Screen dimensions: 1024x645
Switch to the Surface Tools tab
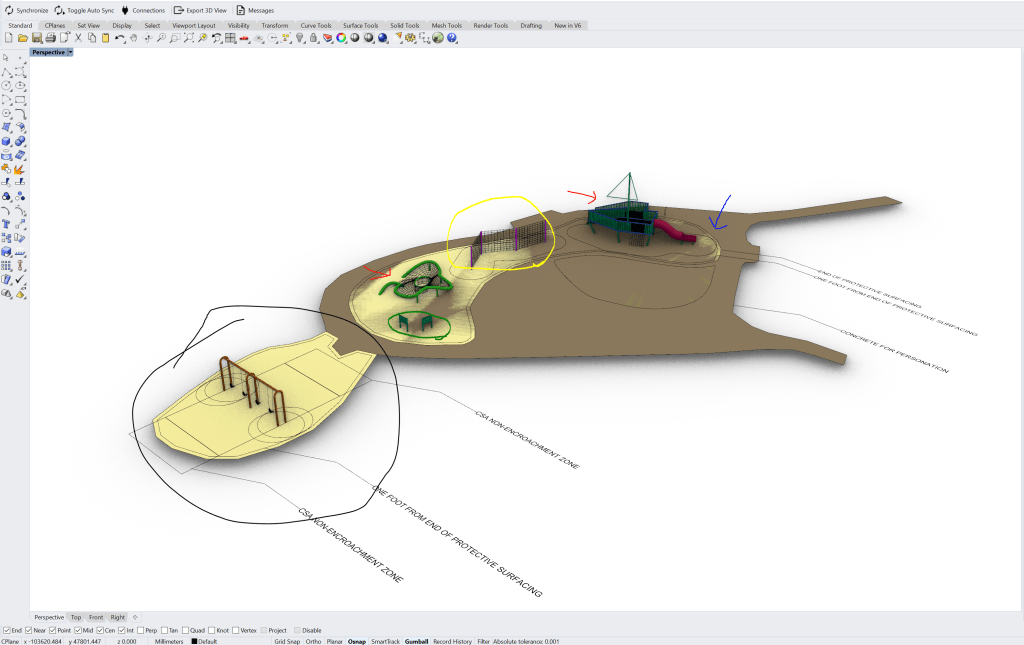360,25
